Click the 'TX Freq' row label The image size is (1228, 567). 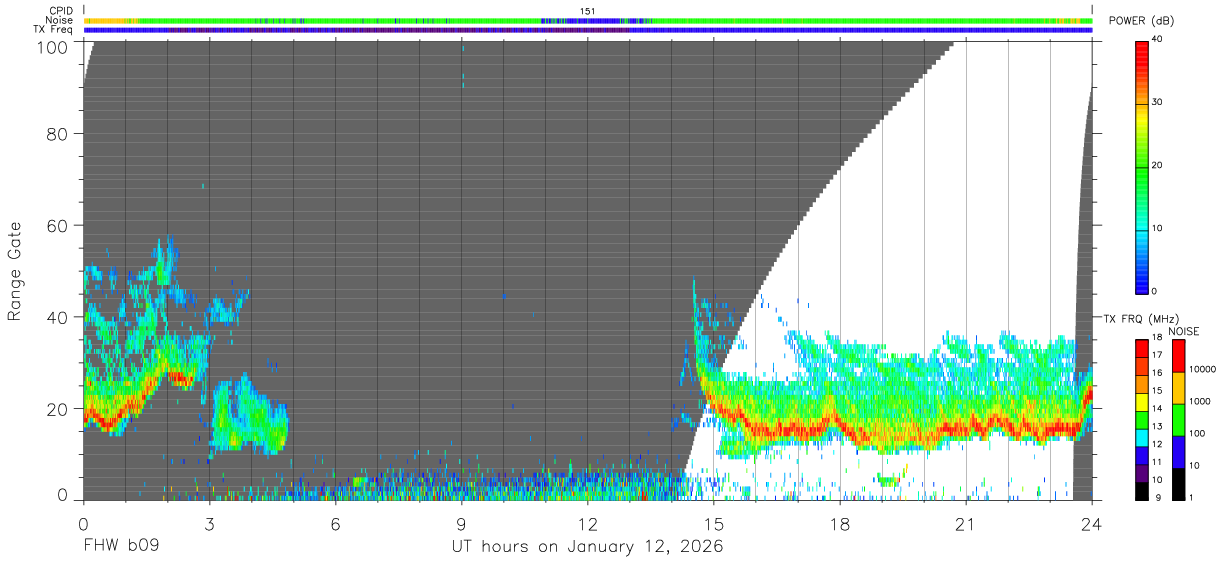click(x=55, y=29)
